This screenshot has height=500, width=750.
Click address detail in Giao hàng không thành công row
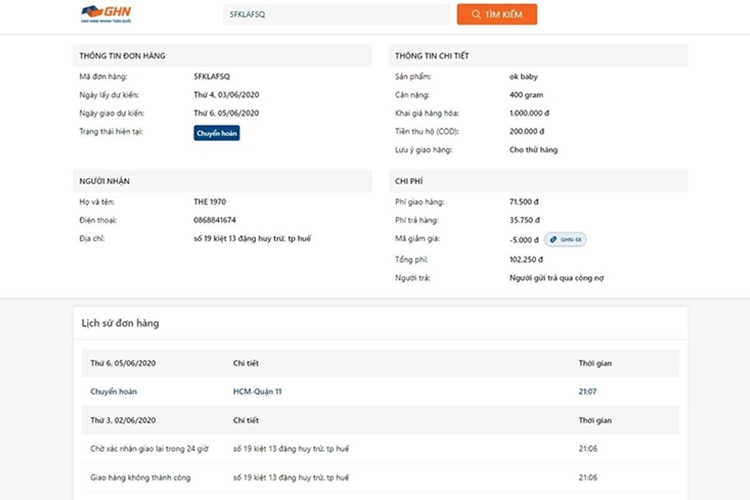(291, 478)
